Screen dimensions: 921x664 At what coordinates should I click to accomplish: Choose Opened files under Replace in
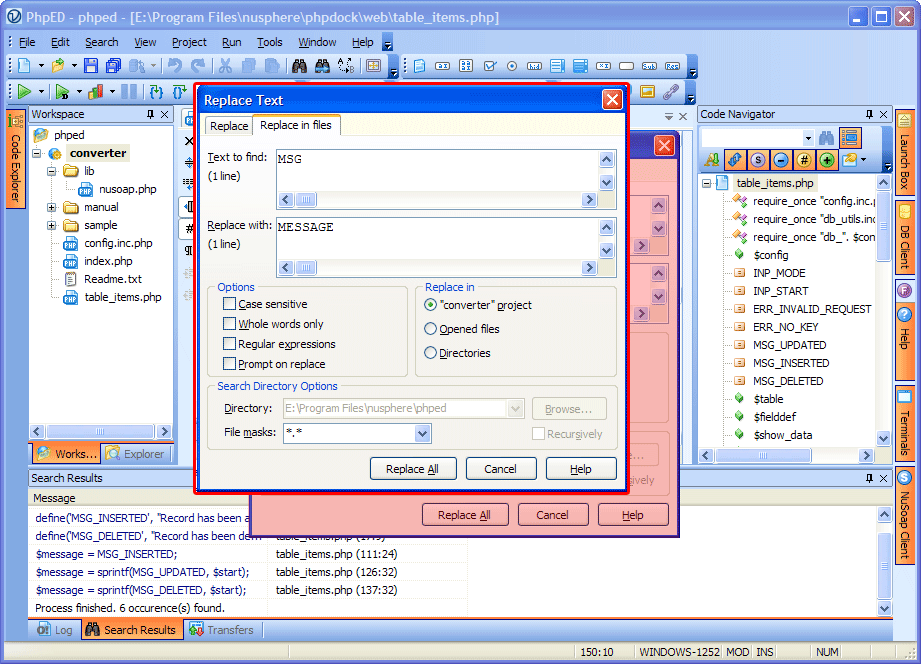[431, 328]
